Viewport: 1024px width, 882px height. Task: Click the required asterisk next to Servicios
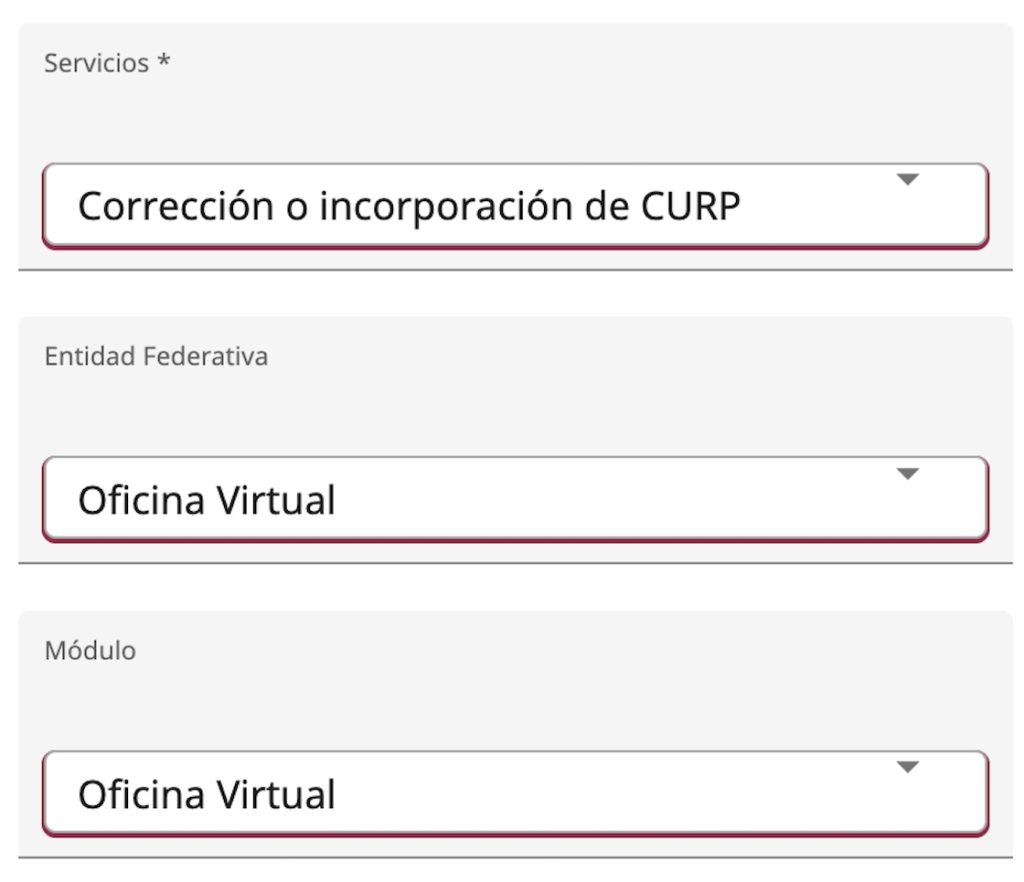[164, 62]
